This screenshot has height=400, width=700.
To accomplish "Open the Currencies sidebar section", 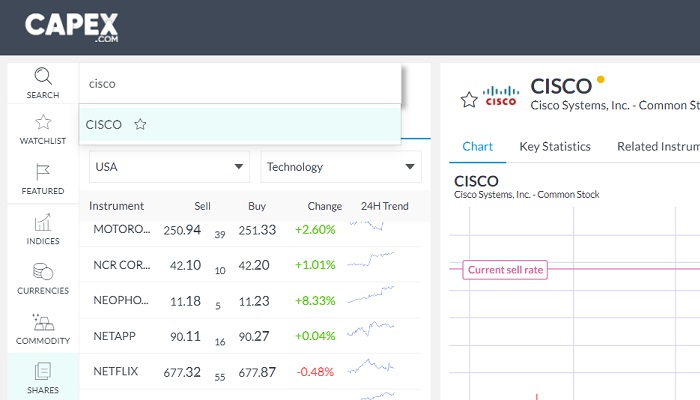I will 43,279.
